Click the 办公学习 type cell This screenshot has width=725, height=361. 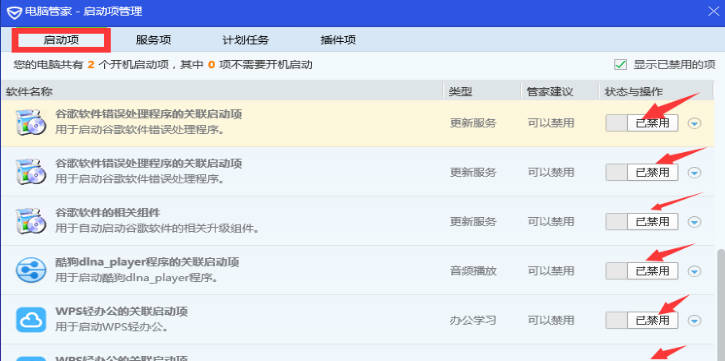473,320
